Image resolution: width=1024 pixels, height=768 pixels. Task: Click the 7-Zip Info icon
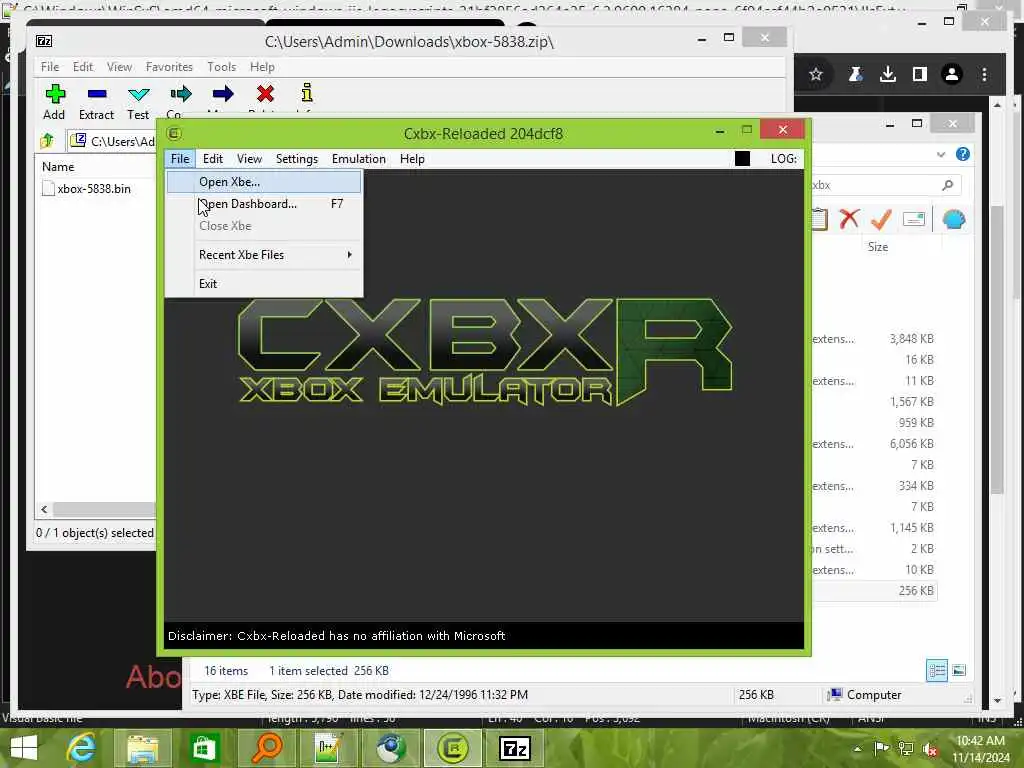(307, 95)
